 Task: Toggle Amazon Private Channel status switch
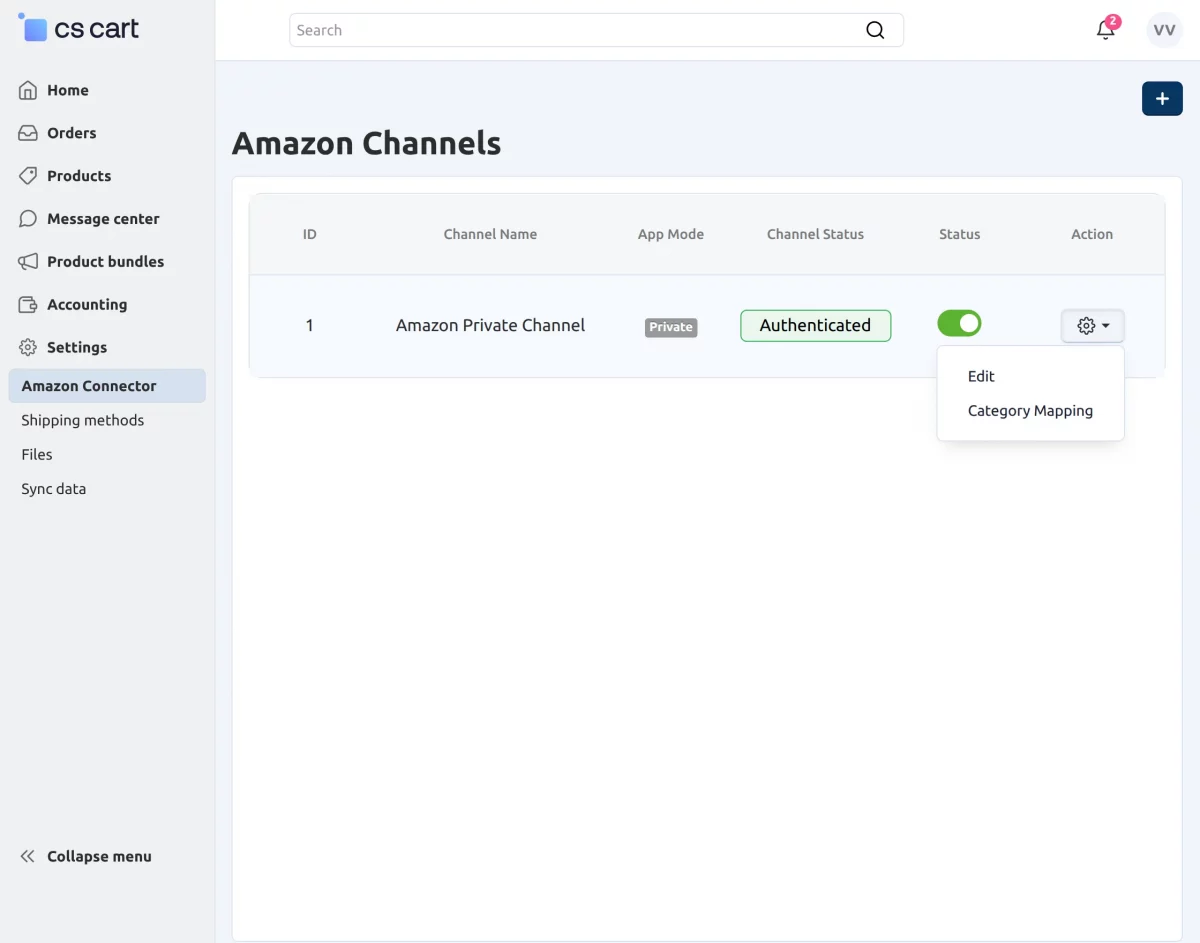(959, 323)
